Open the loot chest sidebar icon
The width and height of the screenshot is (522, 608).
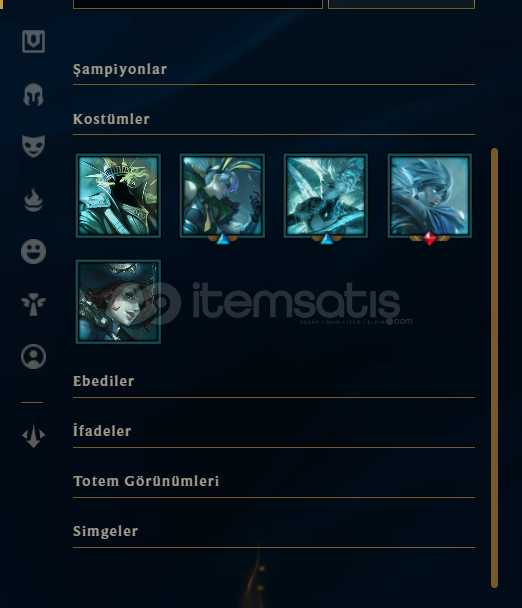[33, 41]
